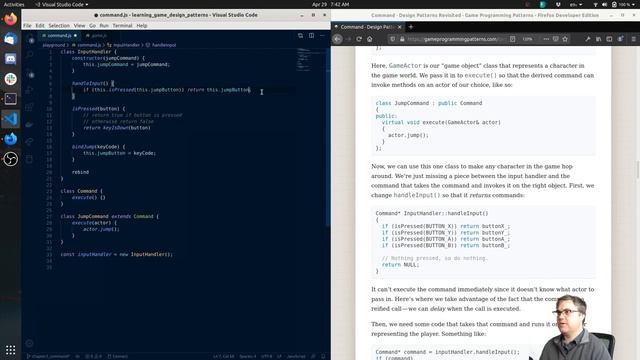Image resolution: width=640 pixels, height=360 pixels.
Task: Open the Manage gear in VS Code
Action: pyautogui.click(x=29, y=343)
